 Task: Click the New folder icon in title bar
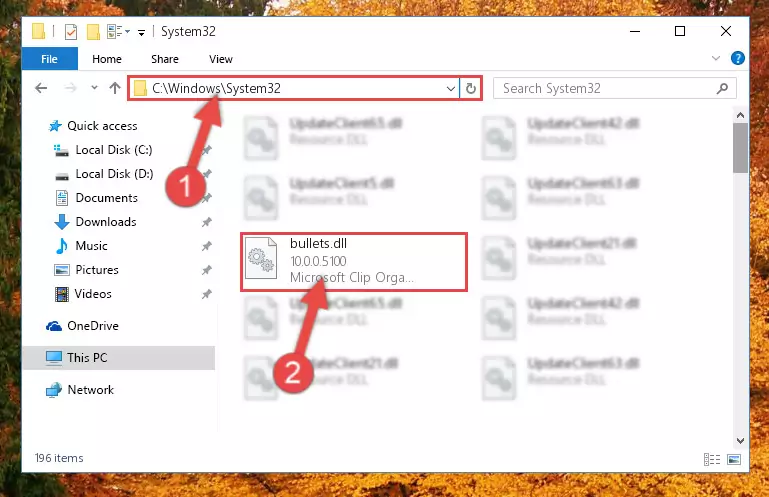point(93,32)
